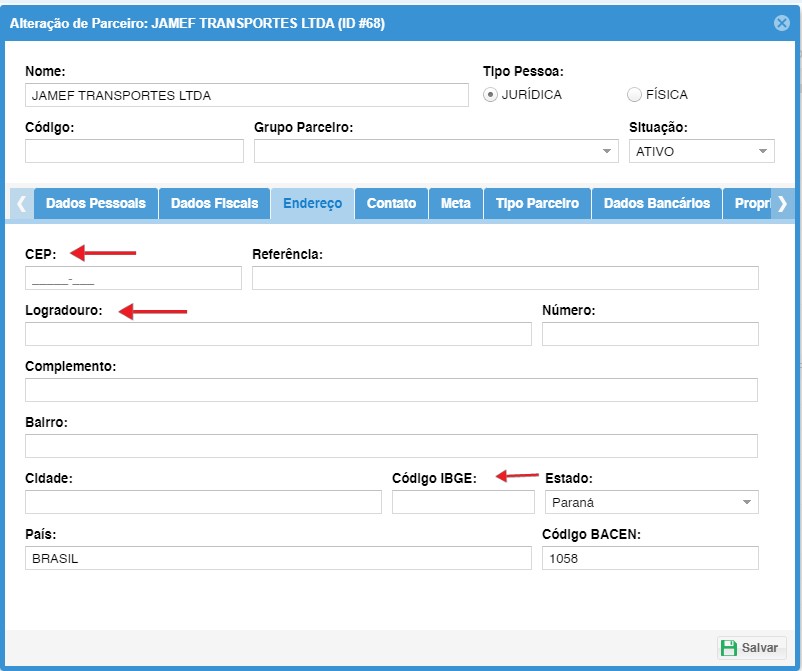802x671 pixels.
Task: Open the Estado dropdown showing Paraná
Action: [650, 502]
